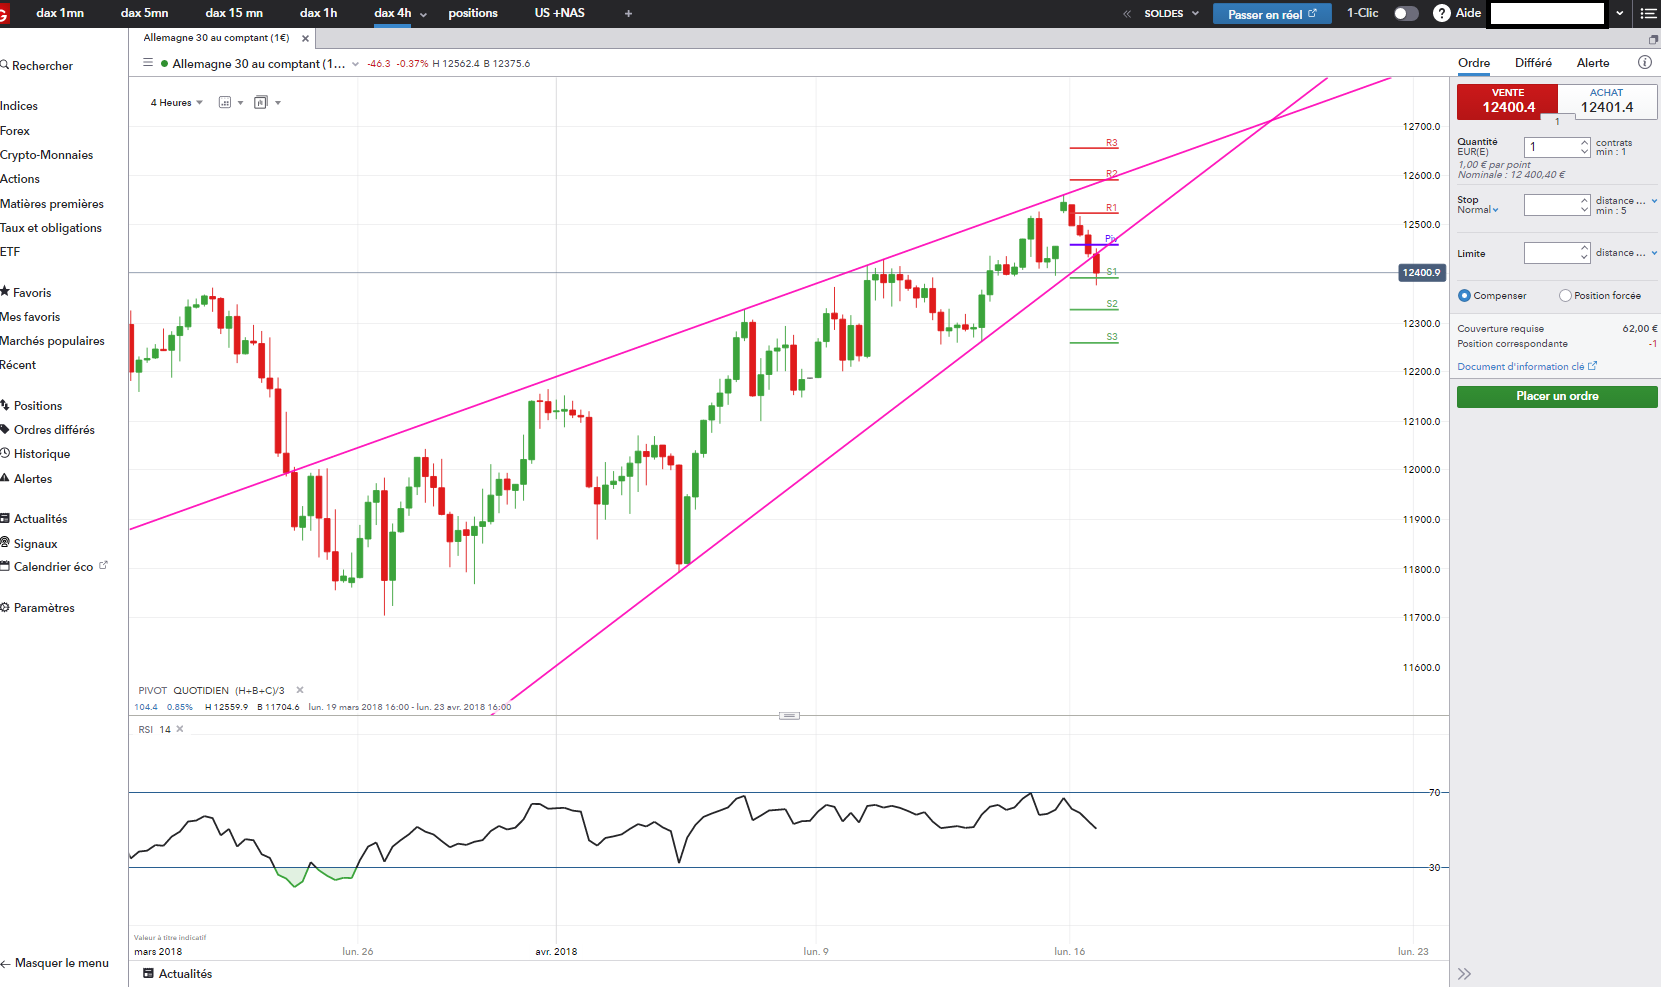Click the Calendrier éco calendar icon

(x=5, y=566)
